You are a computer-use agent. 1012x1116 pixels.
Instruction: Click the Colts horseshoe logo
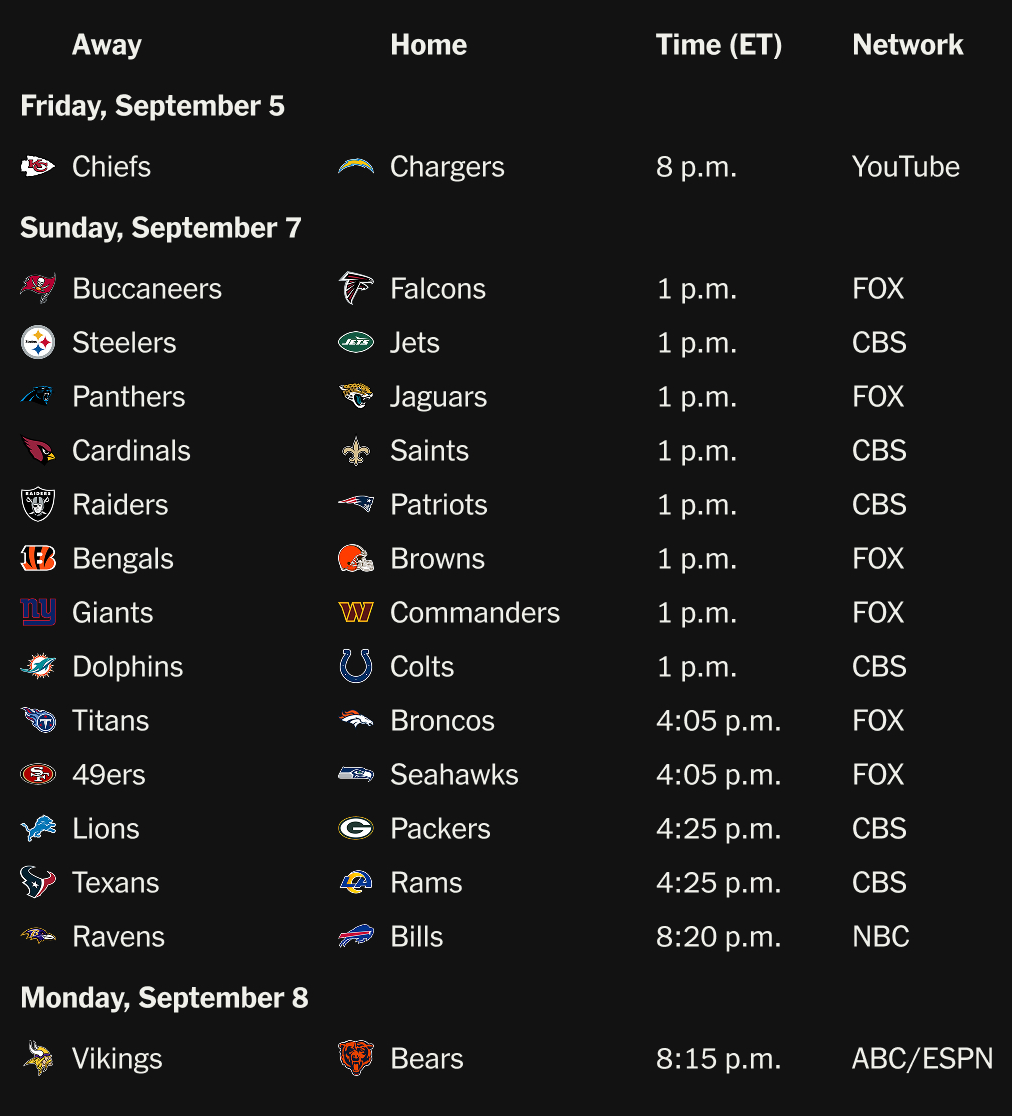click(x=356, y=667)
